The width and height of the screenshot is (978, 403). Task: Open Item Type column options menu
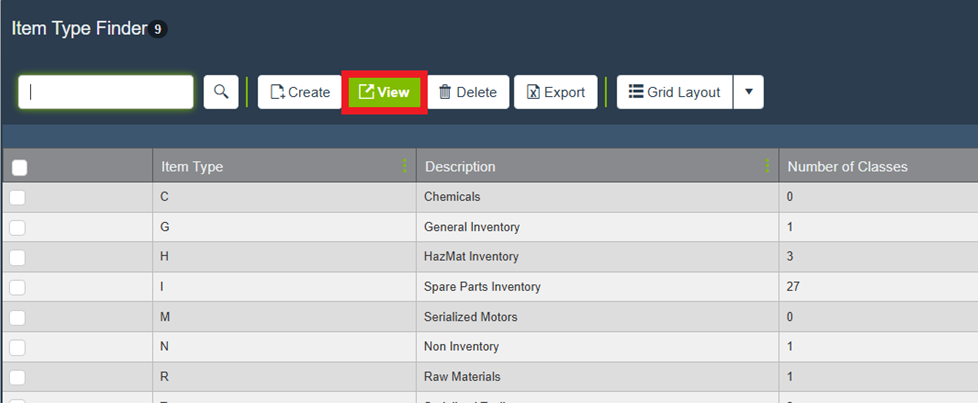405,167
